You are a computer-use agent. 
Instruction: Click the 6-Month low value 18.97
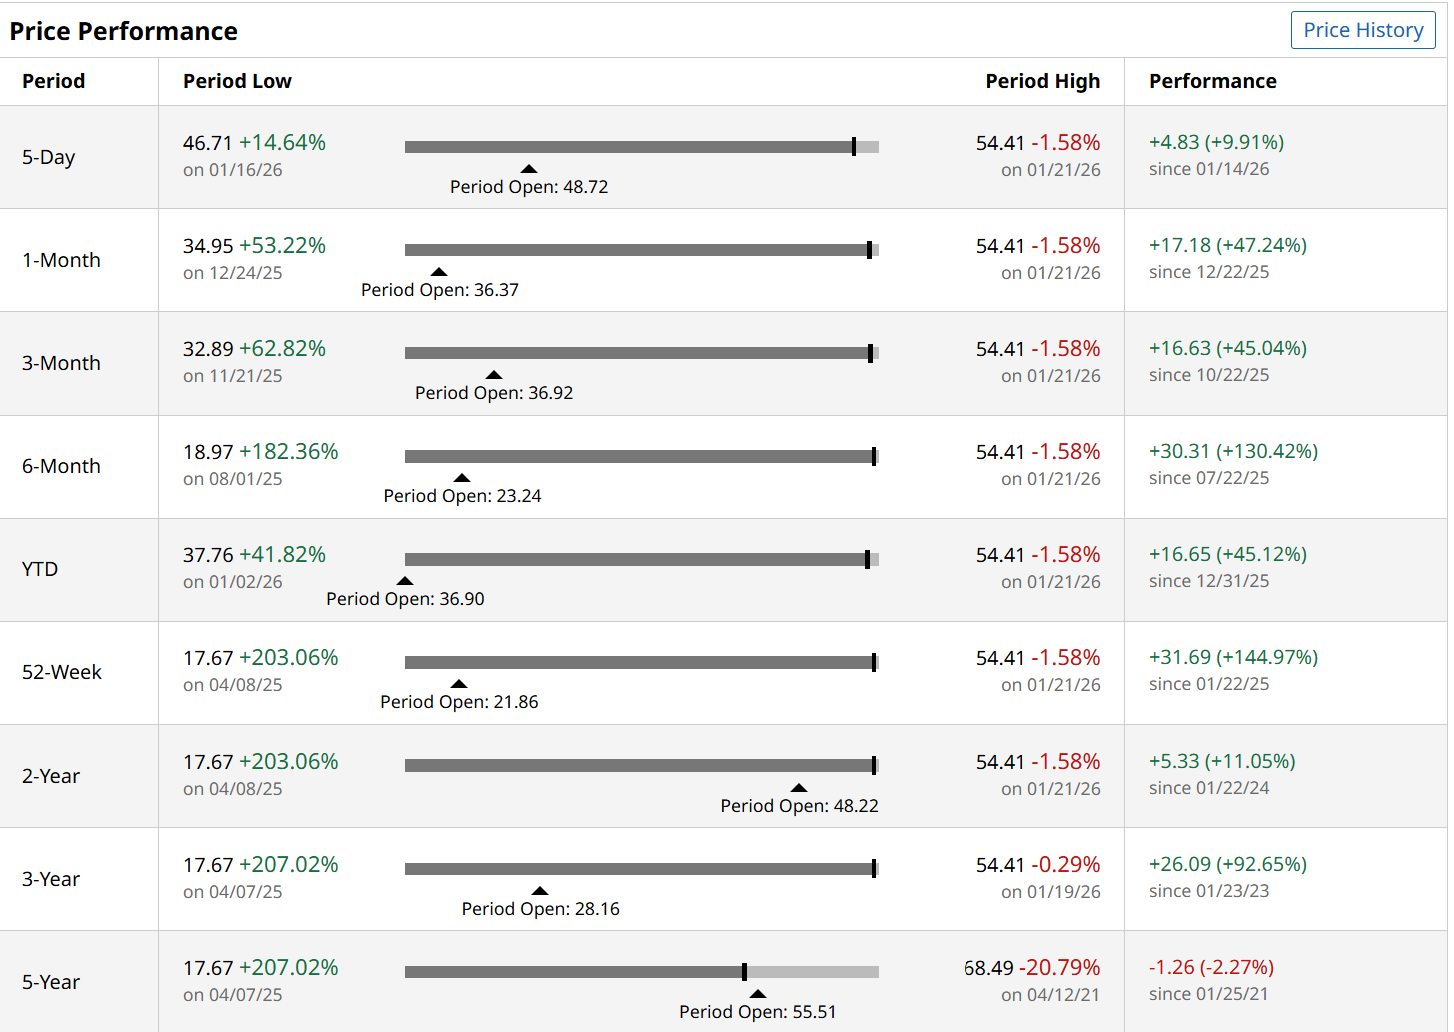(x=208, y=452)
